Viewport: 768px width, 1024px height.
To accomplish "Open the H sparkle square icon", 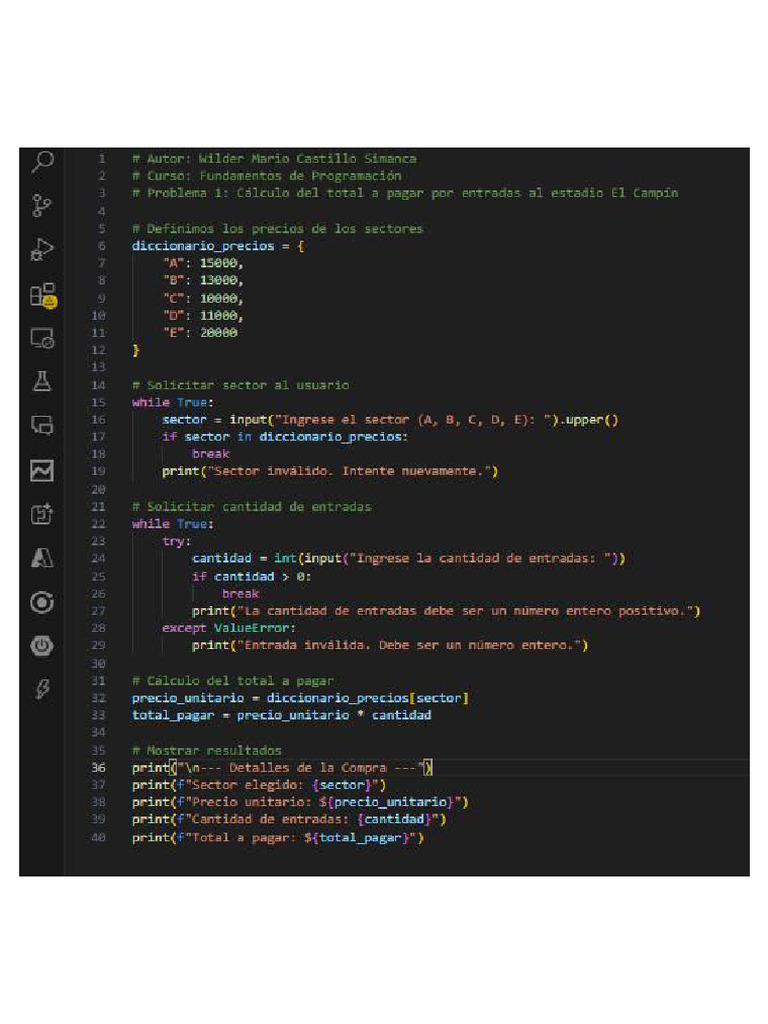I will tap(42, 514).
